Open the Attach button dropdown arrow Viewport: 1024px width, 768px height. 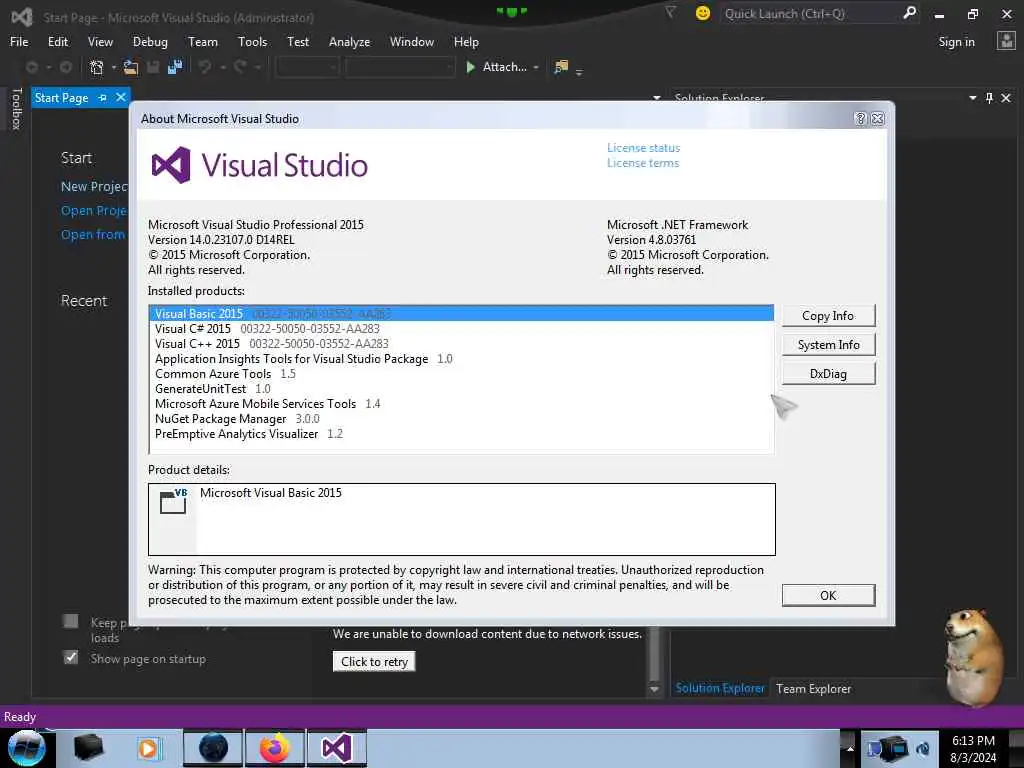(536, 67)
